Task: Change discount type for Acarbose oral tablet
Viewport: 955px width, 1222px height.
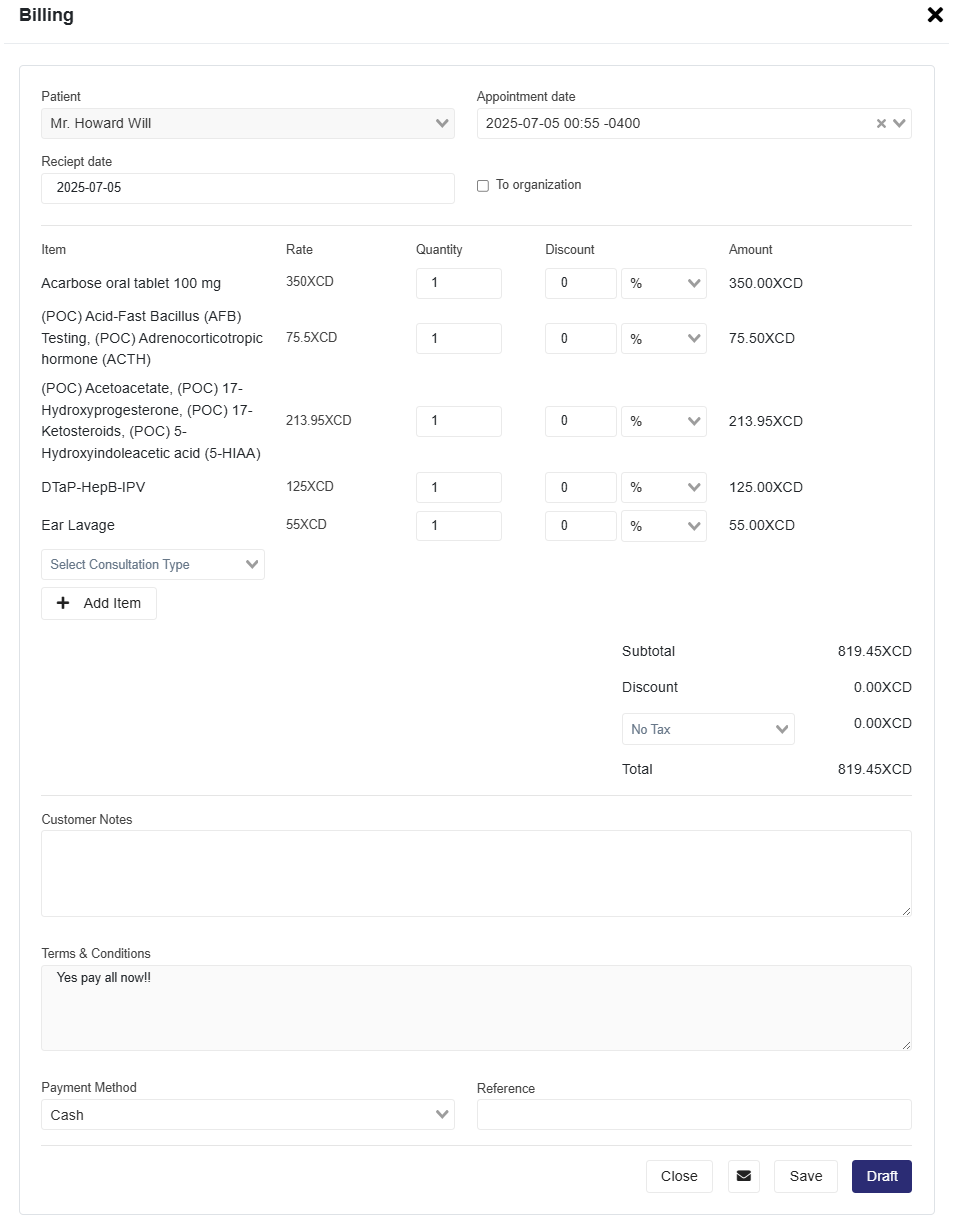Action: pos(663,283)
